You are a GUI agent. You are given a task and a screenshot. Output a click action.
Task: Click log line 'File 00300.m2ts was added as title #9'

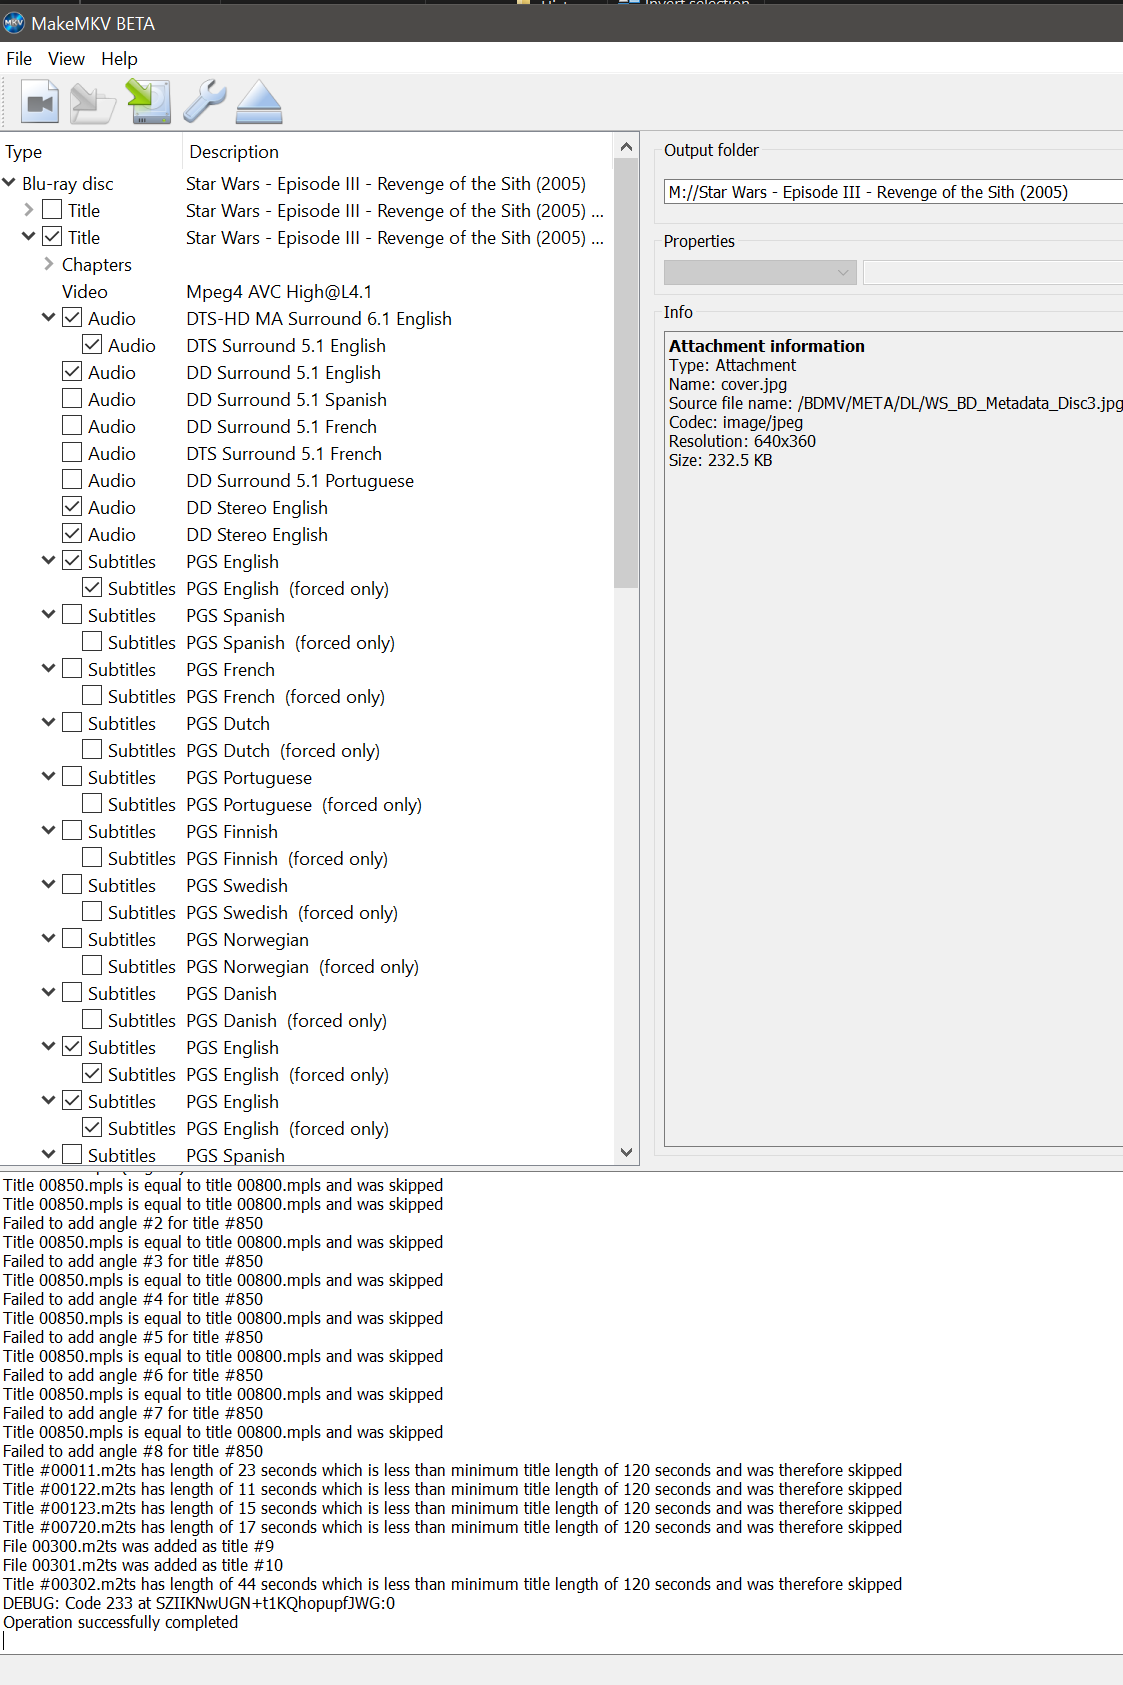pos(138,1546)
